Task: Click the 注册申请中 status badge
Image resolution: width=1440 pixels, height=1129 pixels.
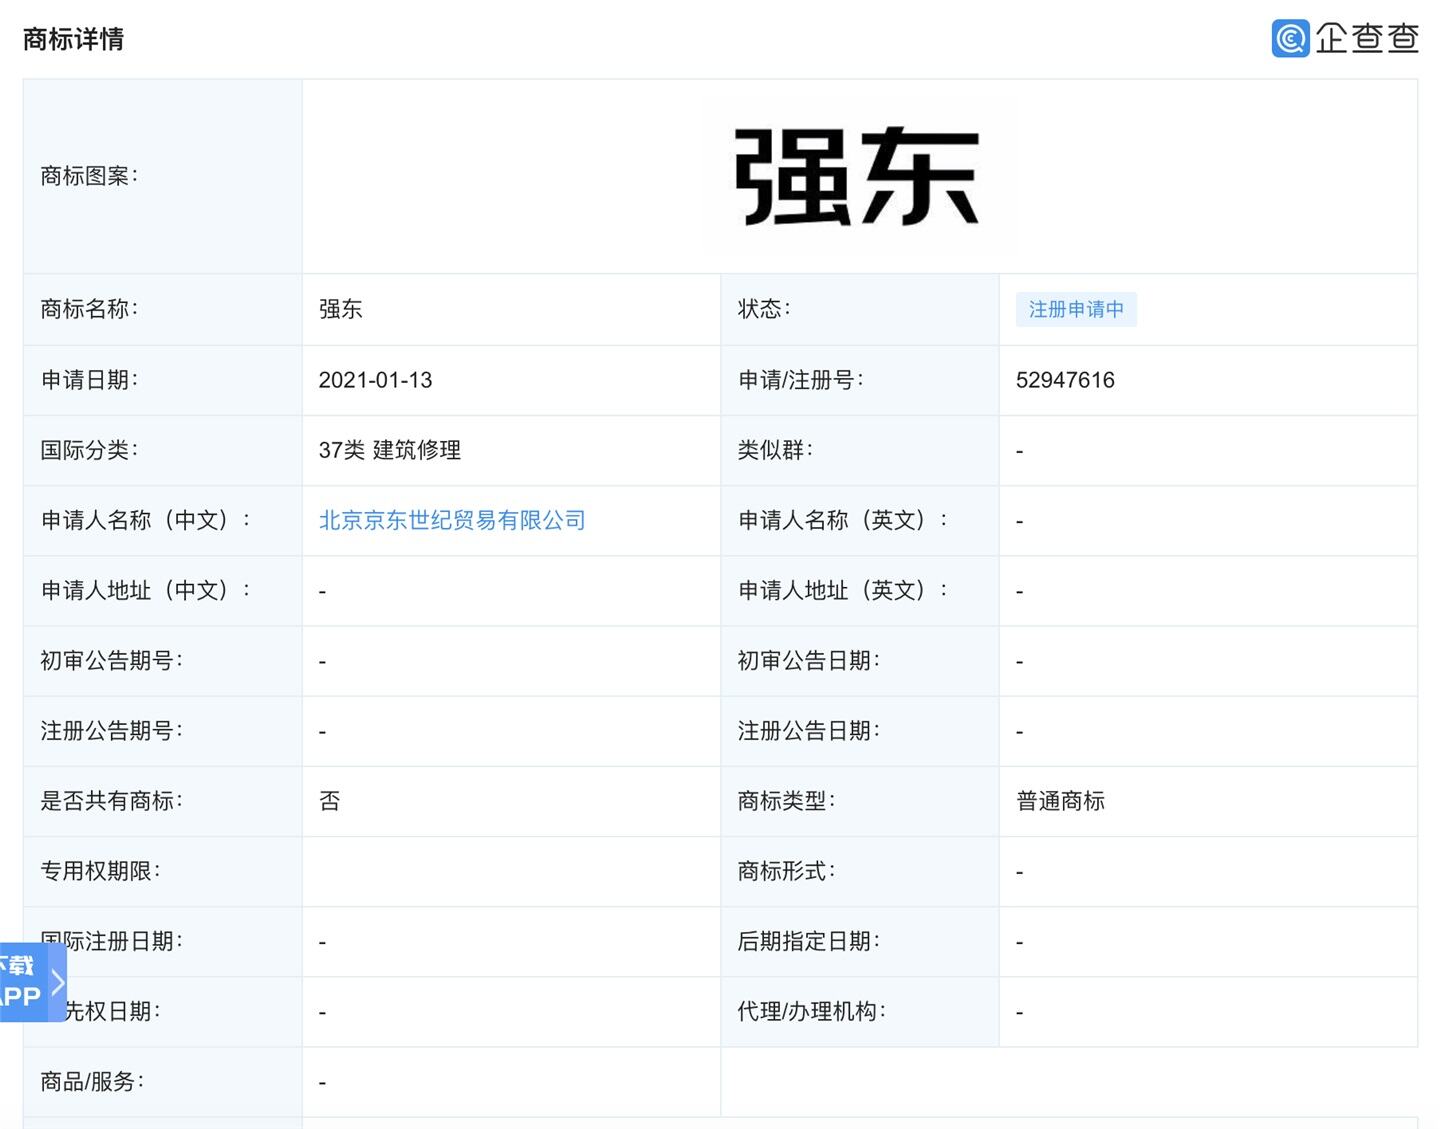Action: (x=1076, y=309)
